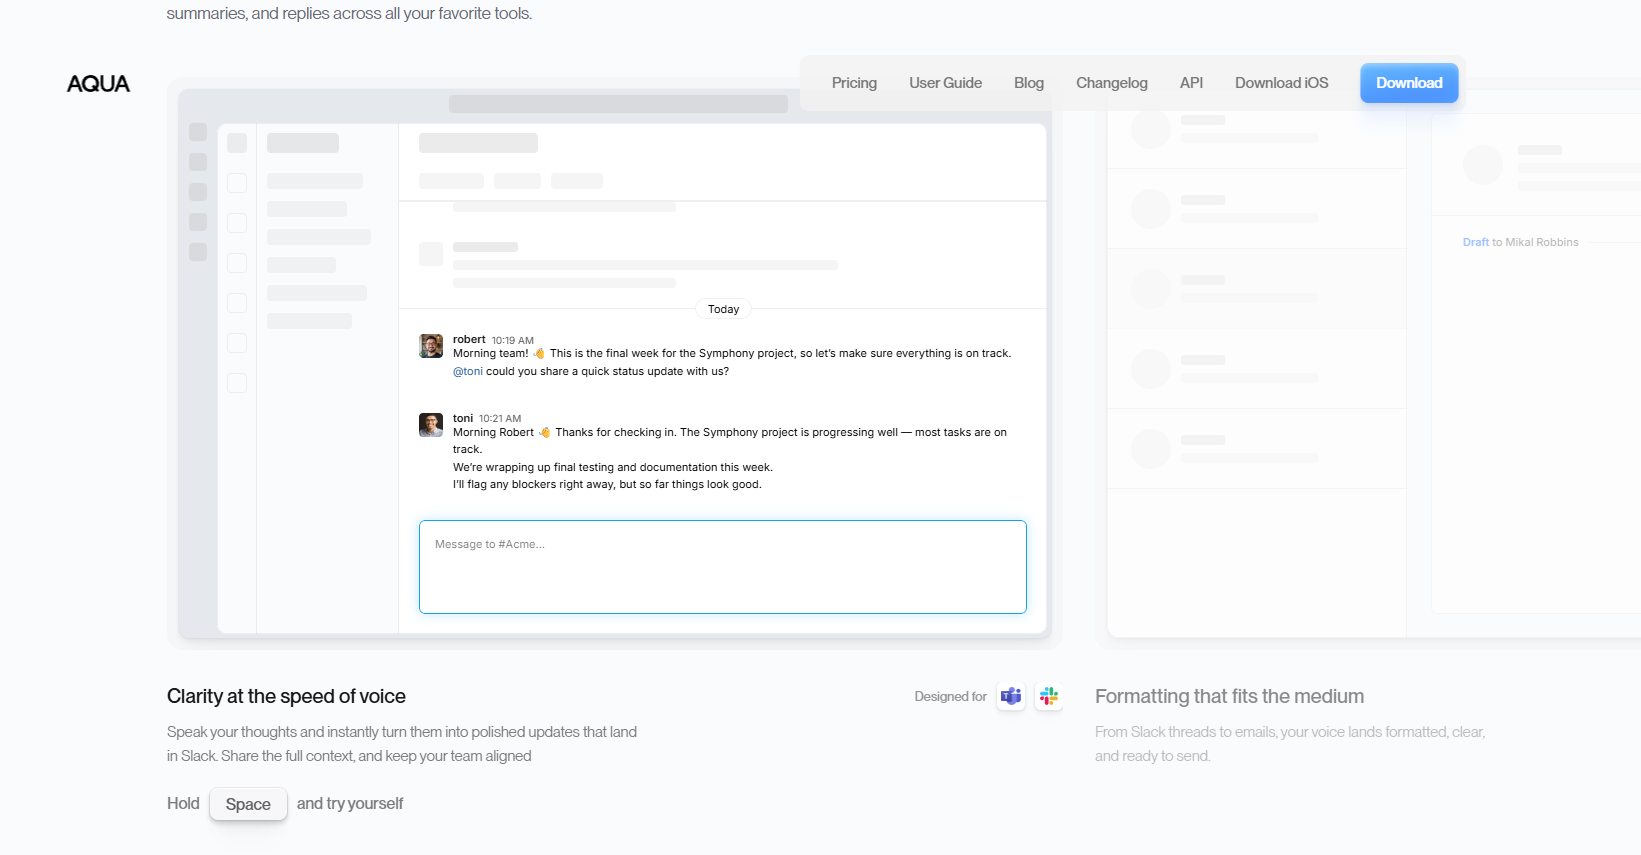The width and height of the screenshot is (1641, 855).
Task: Click the Formatting that fits the medium heading
Action: point(1229,696)
